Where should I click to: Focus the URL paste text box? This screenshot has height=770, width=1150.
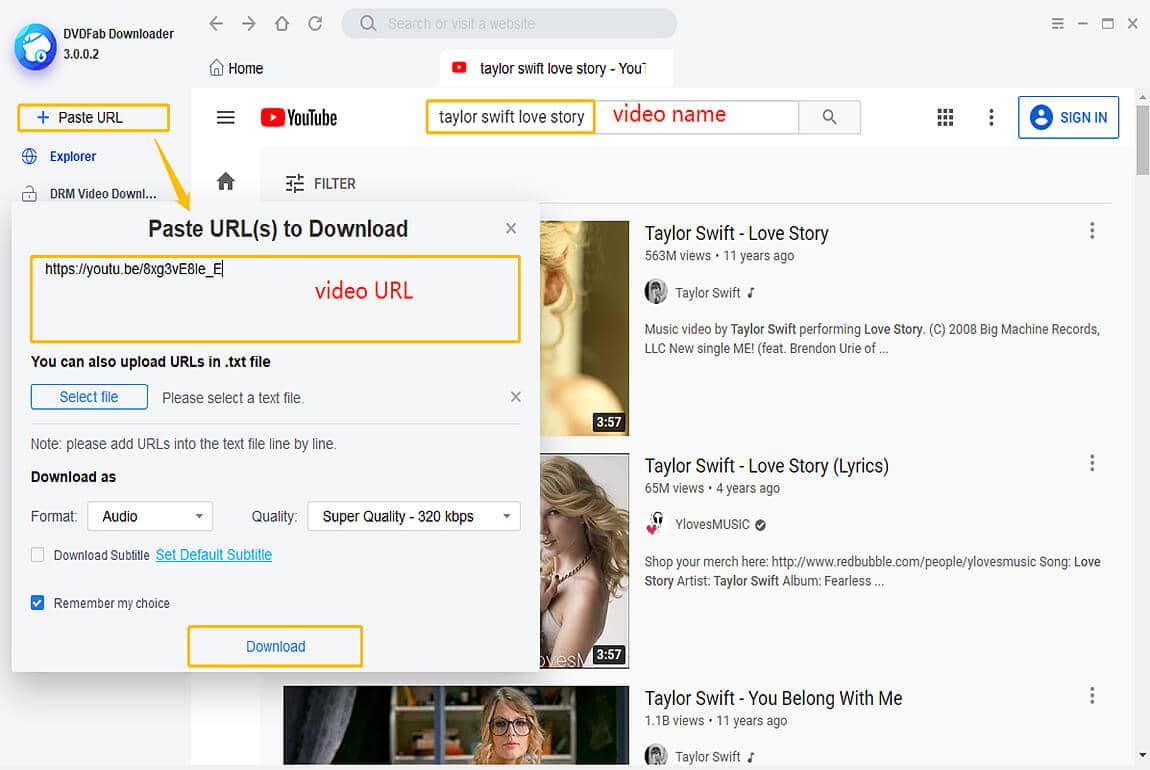(275, 298)
